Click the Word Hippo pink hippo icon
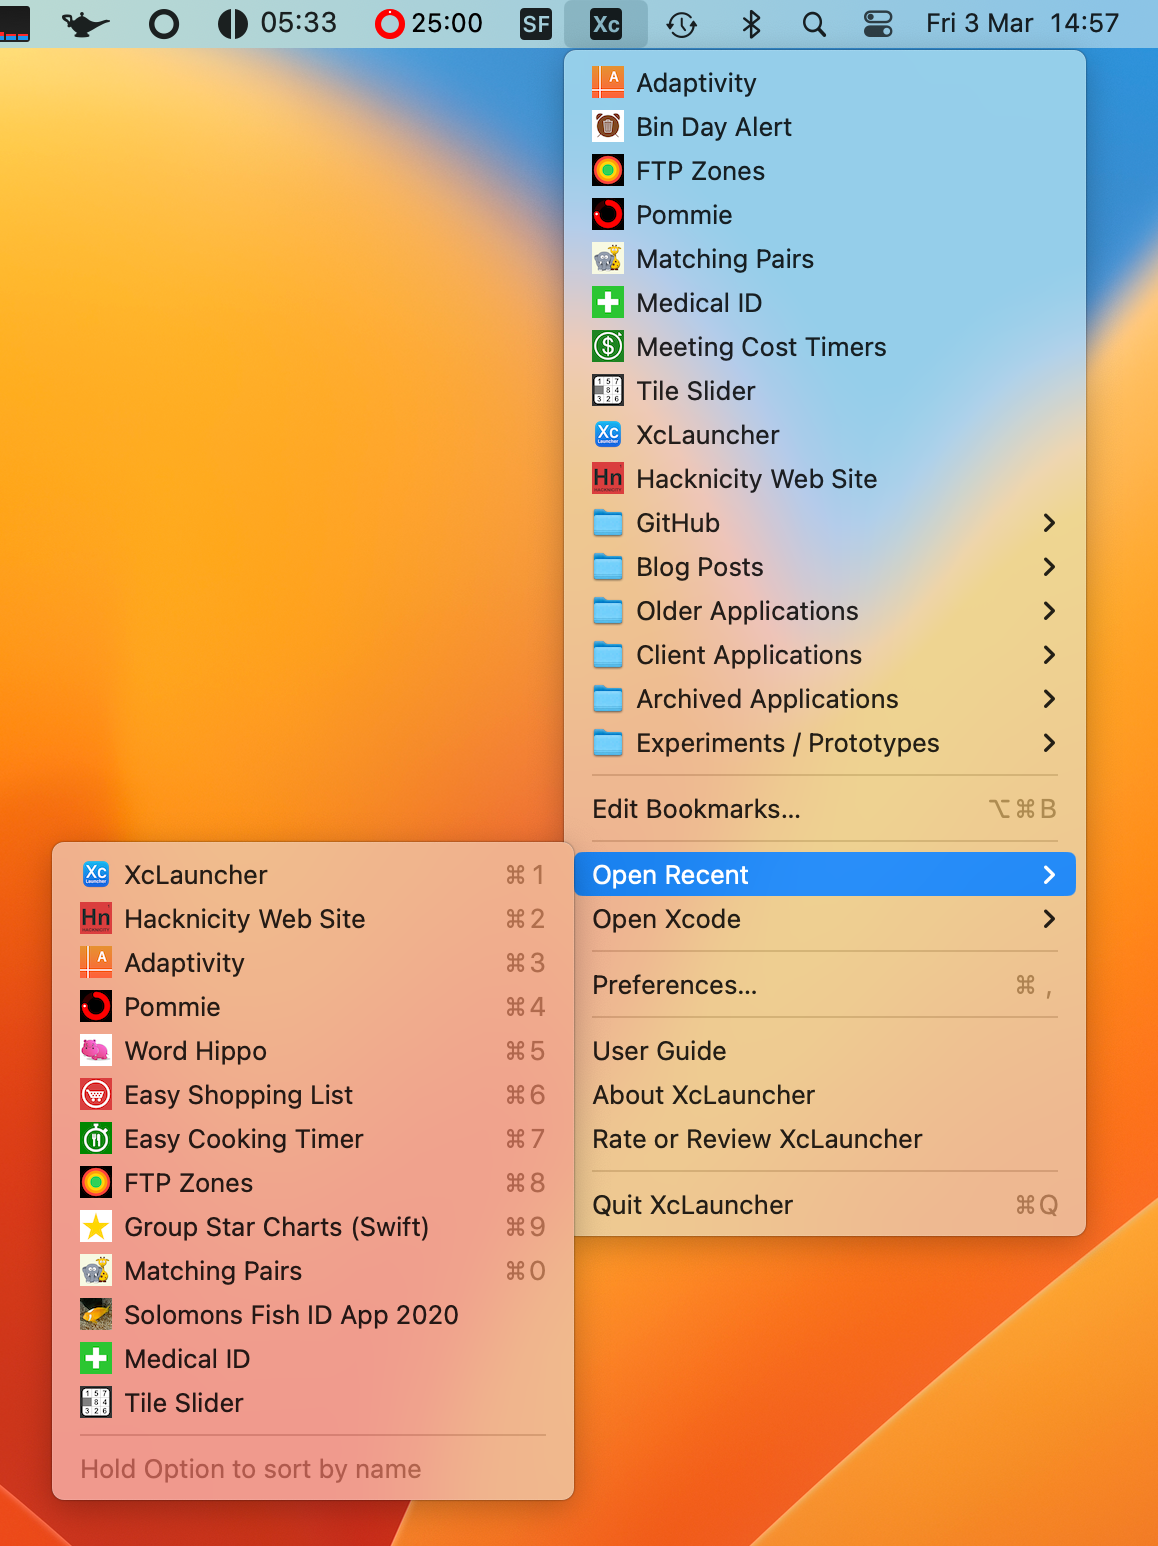 96,1051
